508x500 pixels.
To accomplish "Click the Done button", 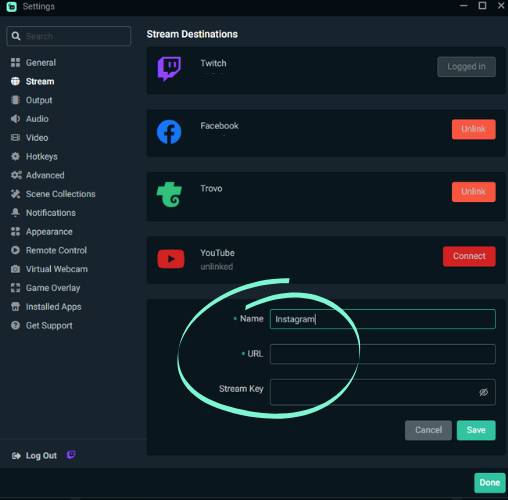I will [490, 483].
